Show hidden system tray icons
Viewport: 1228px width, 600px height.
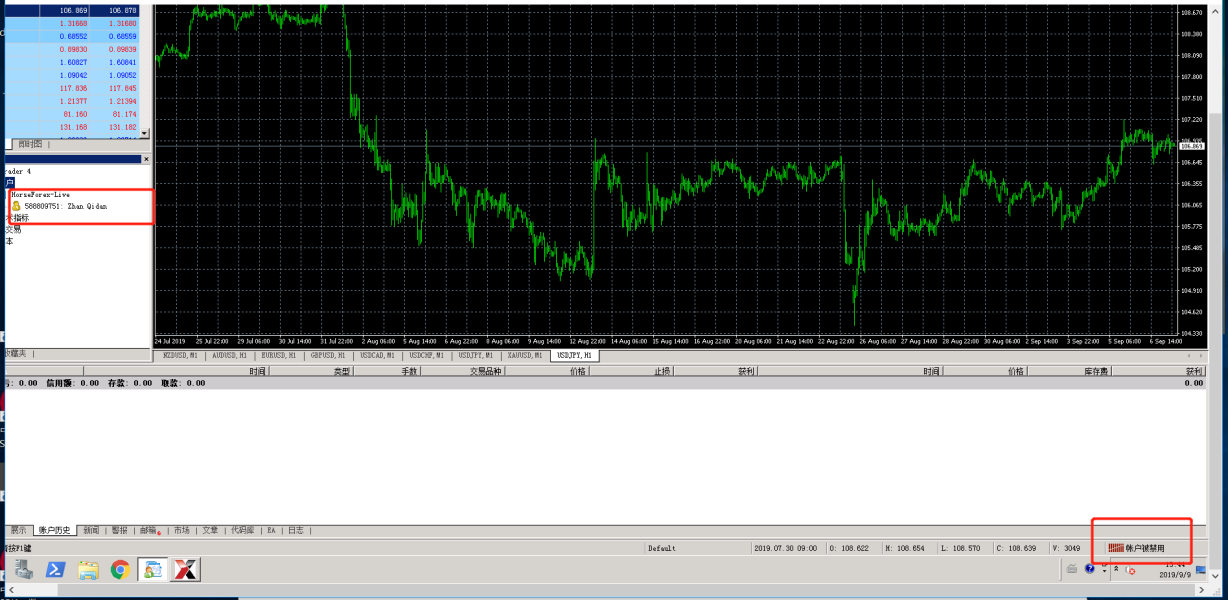(1116, 569)
